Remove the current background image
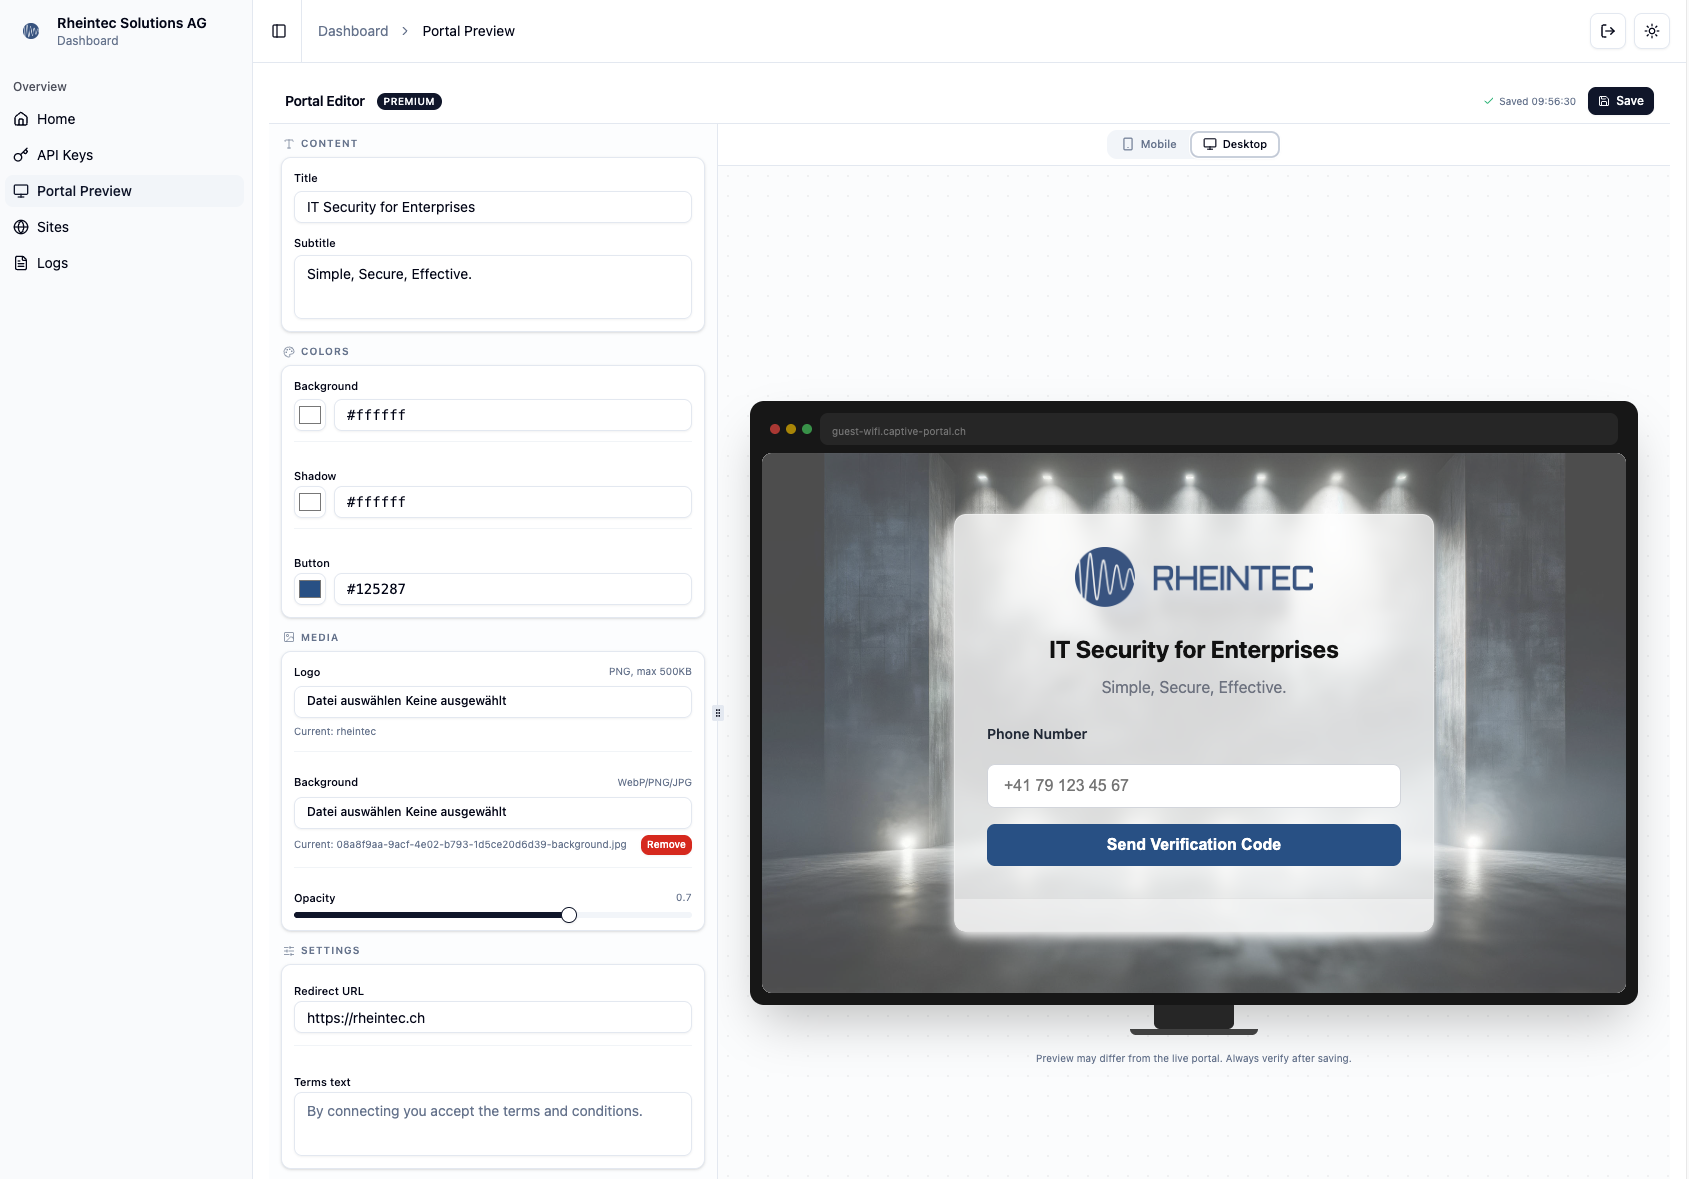This screenshot has height=1179, width=1689. (666, 845)
